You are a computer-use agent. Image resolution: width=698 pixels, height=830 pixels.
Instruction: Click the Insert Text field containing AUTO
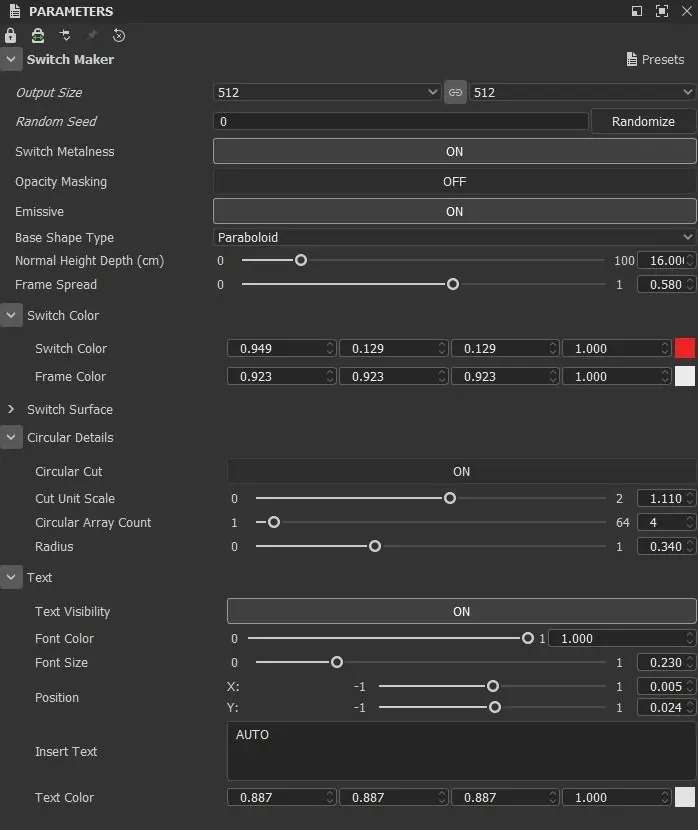[x=461, y=751]
